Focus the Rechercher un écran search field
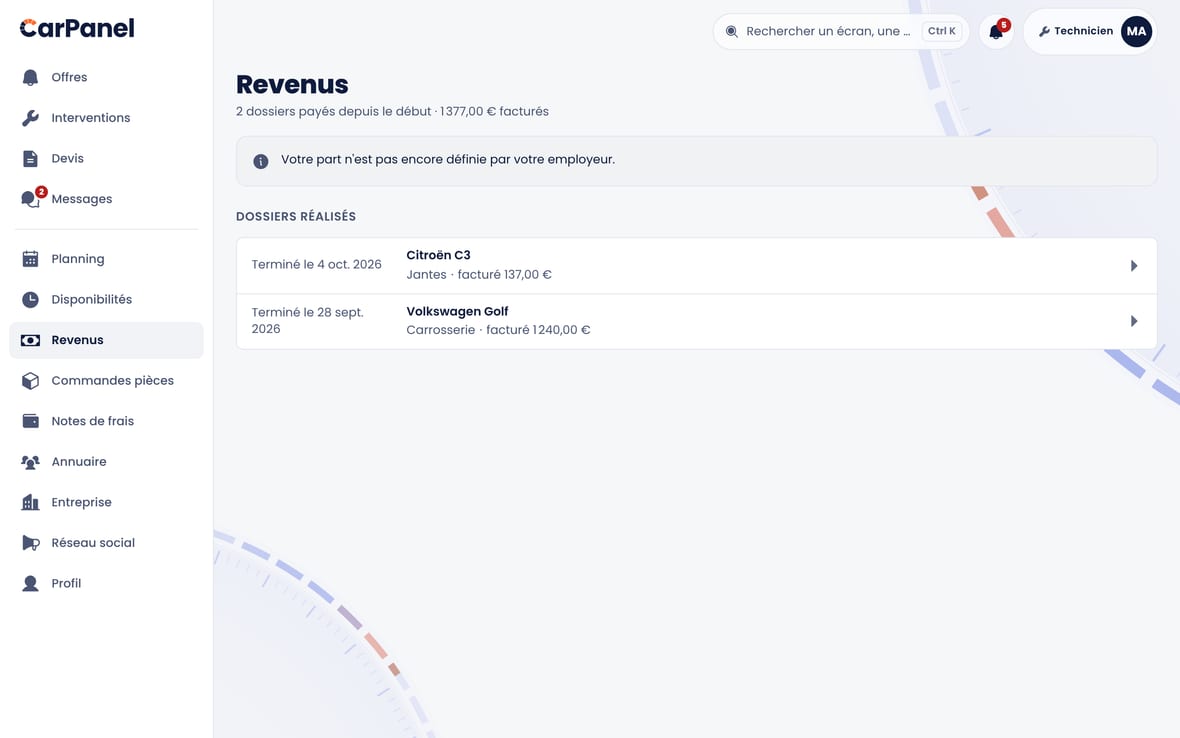 pos(841,32)
